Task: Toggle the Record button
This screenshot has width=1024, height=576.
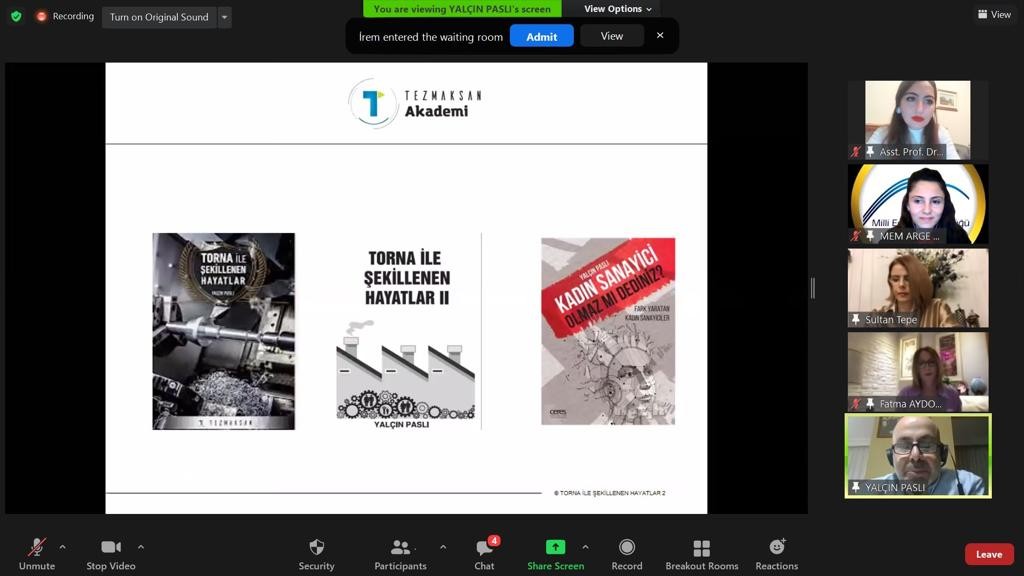Action: [627, 554]
